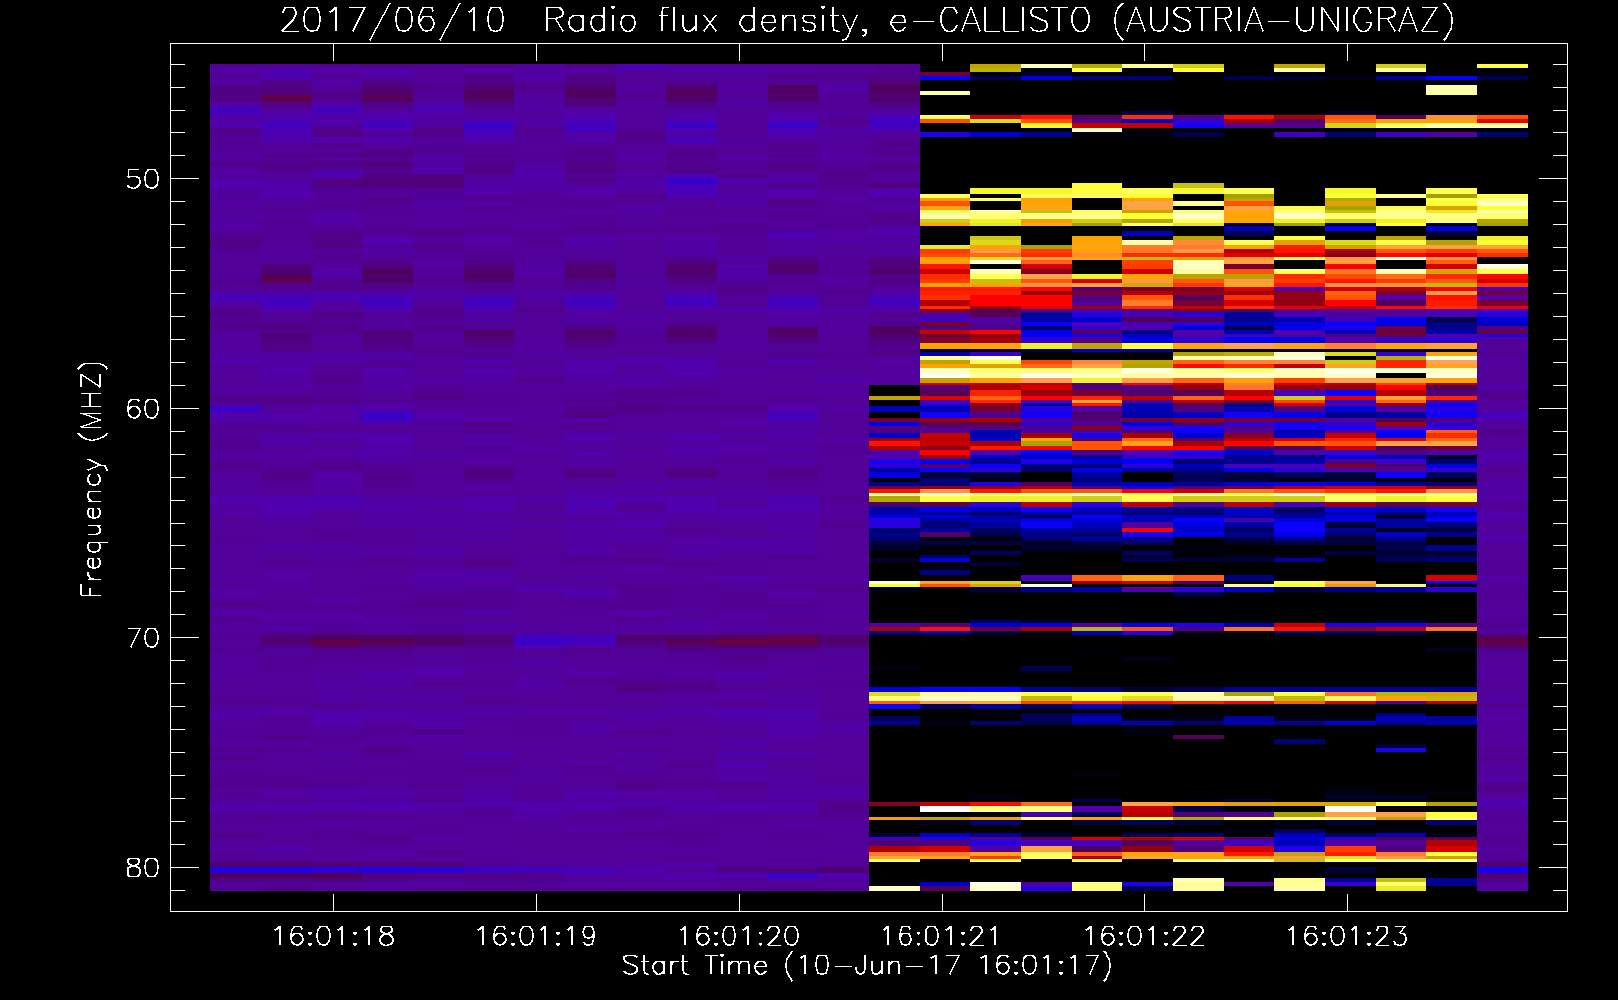Click the 16:01:21 time tick label
The height and width of the screenshot is (1000, 1618).
pyautogui.click(x=941, y=937)
